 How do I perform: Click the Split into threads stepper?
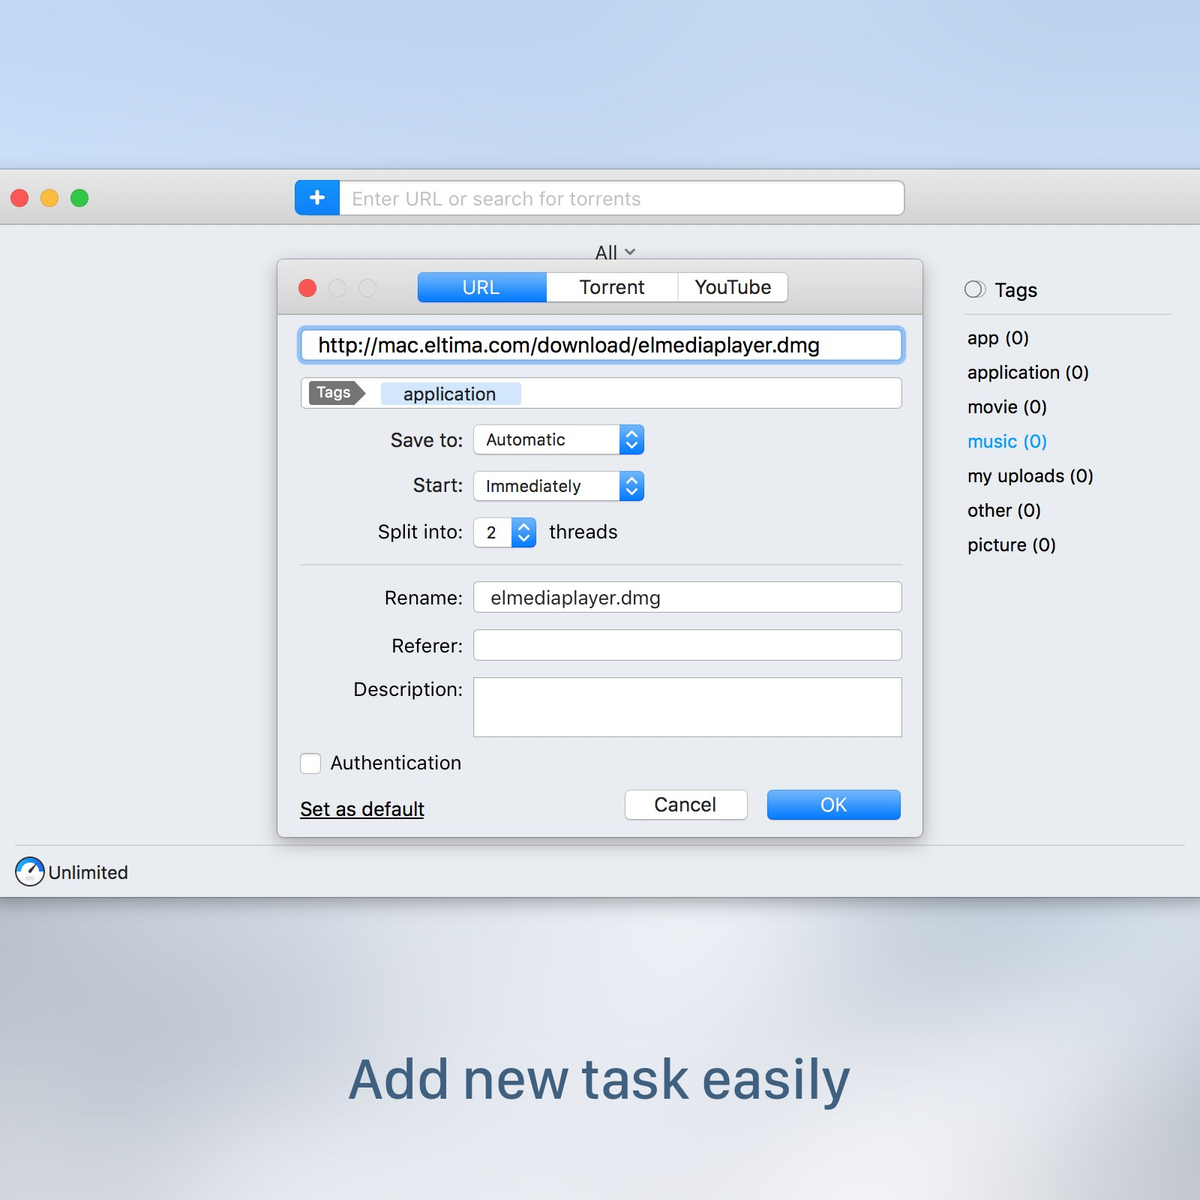(x=523, y=532)
